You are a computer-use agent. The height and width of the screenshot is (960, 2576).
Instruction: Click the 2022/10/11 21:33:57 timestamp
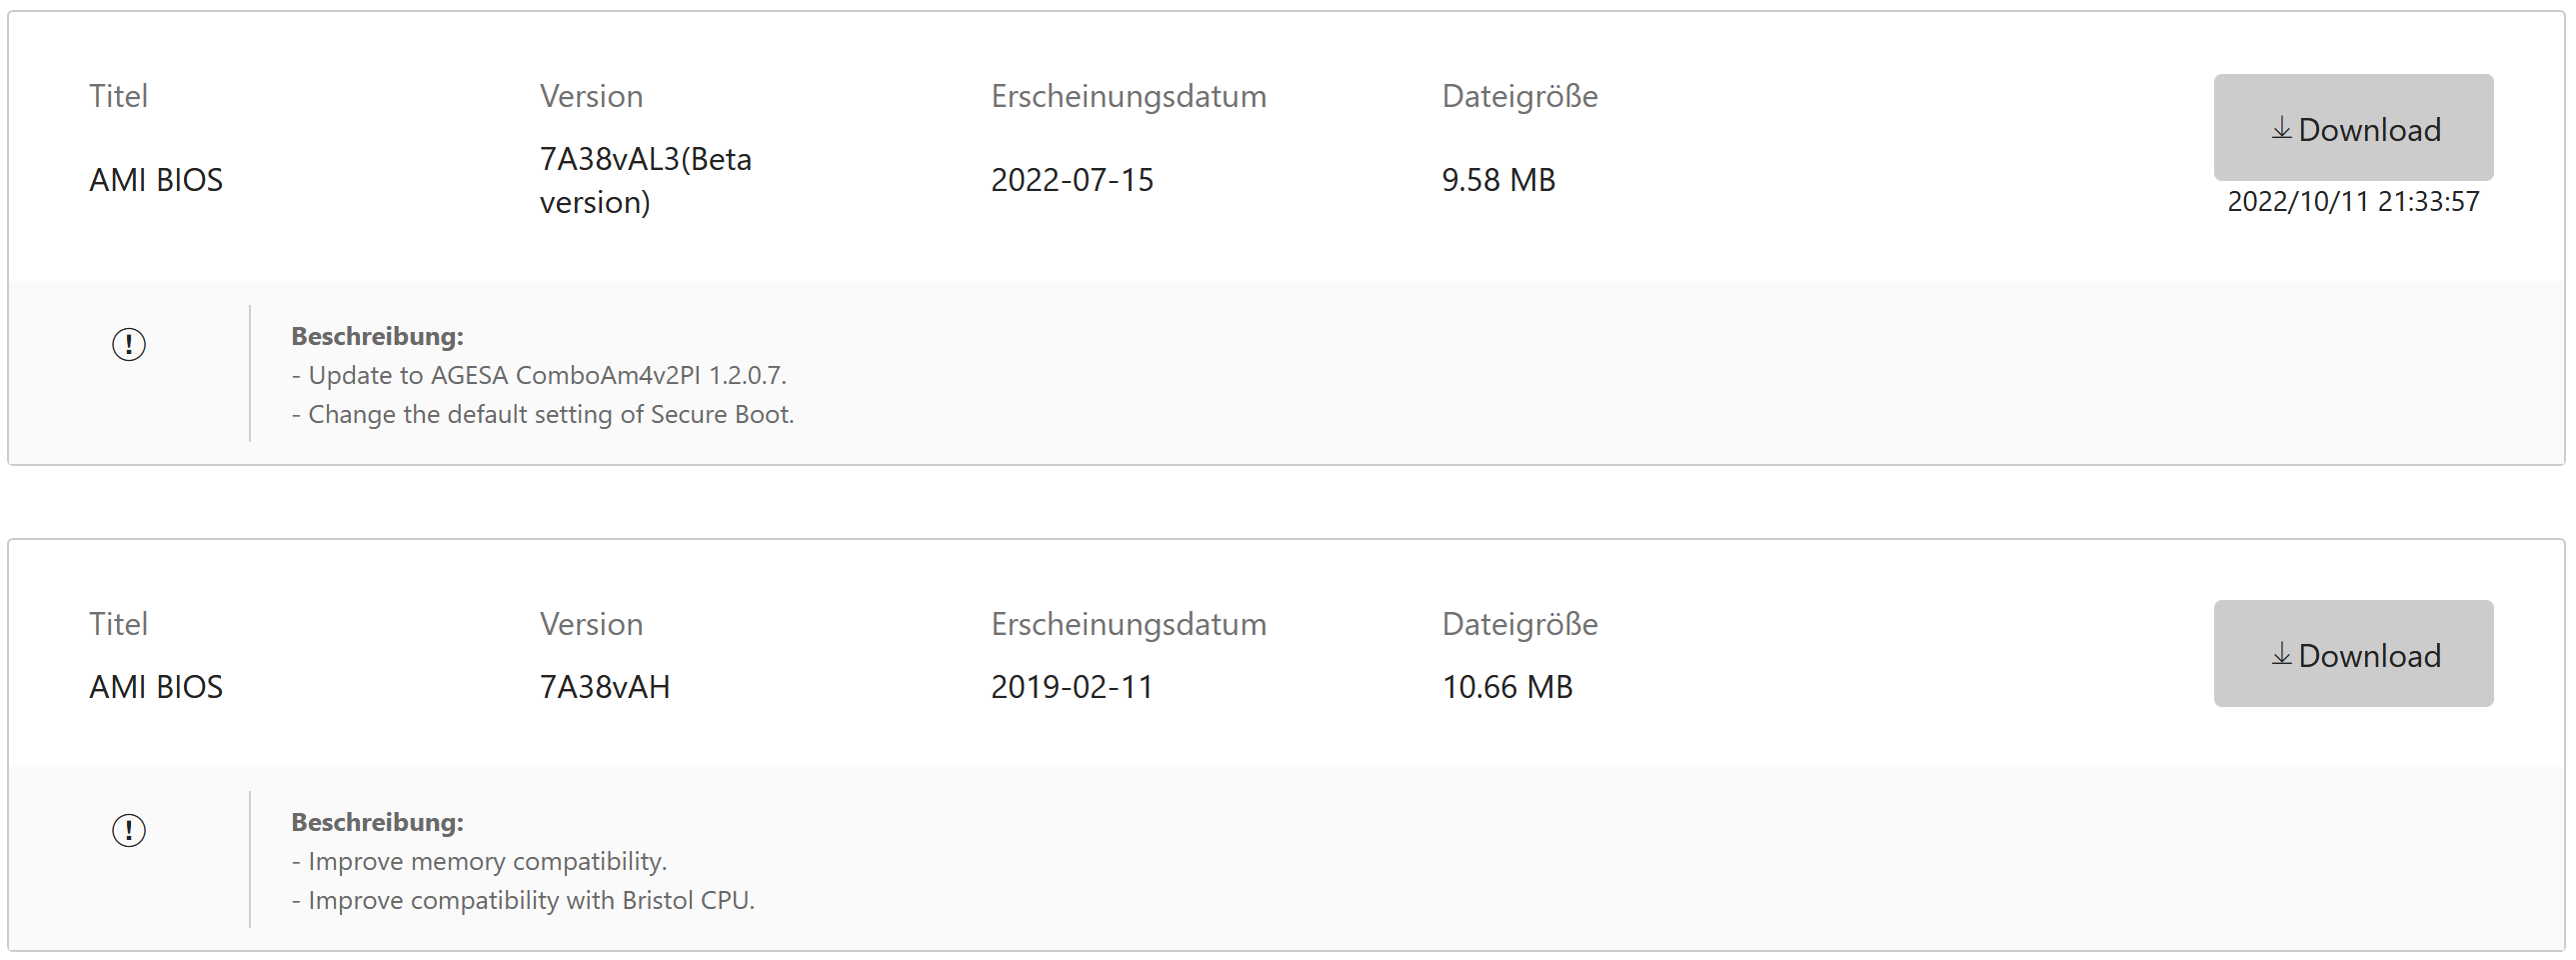pos(2352,201)
